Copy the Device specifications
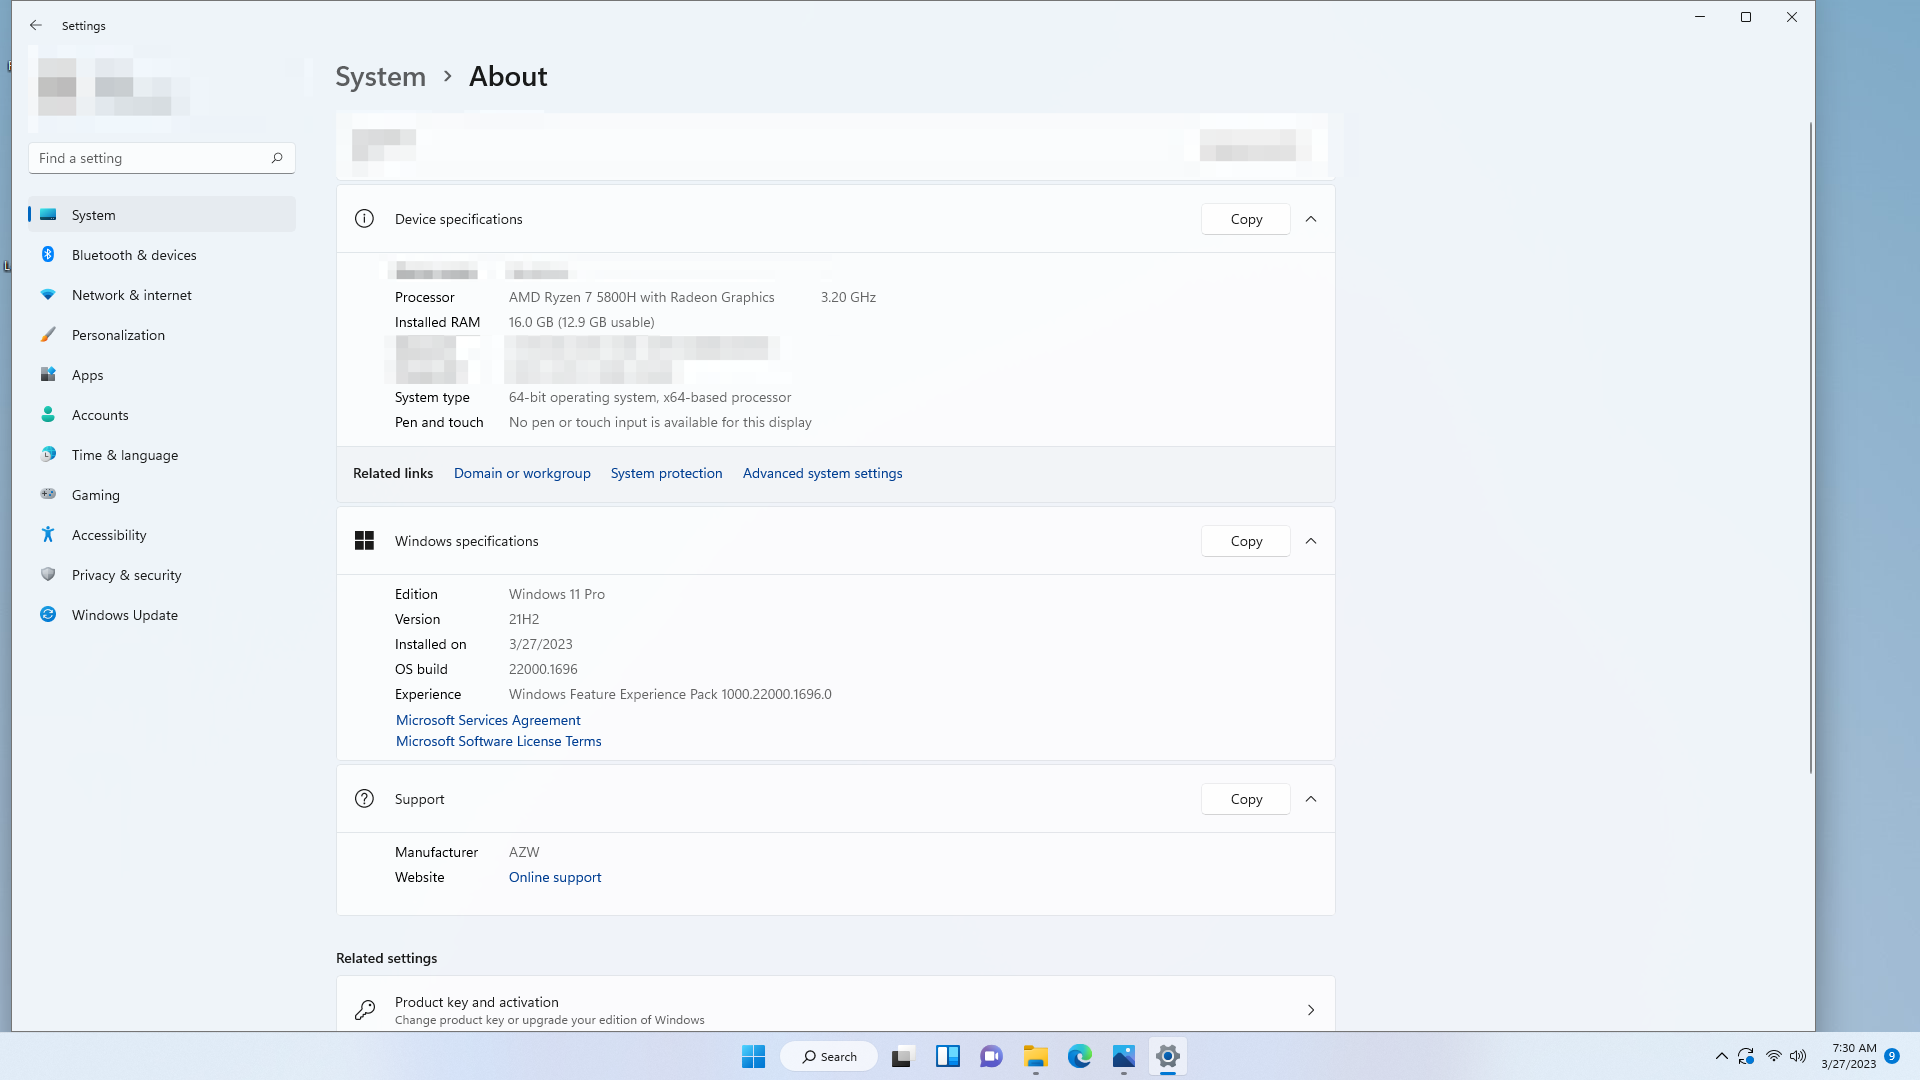This screenshot has height=1080, width=1920. pos(1246,219)
